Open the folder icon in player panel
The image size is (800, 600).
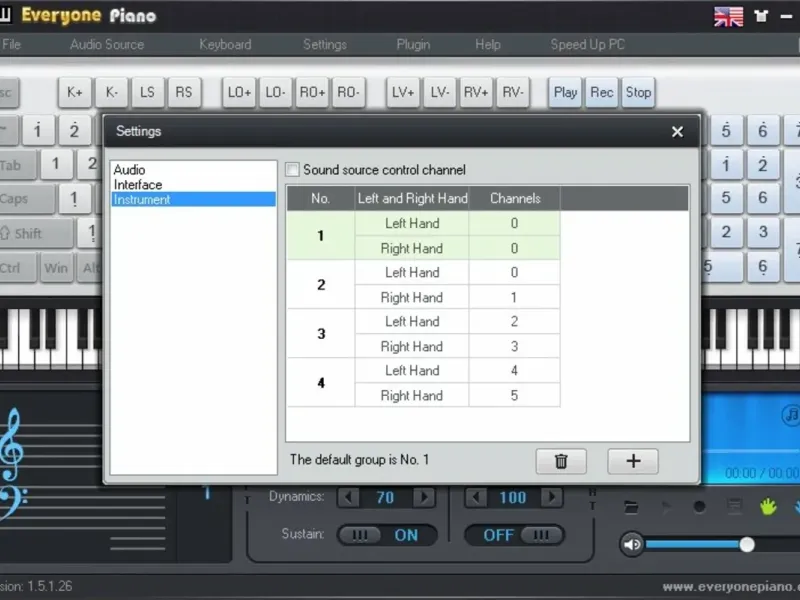[x=631, y=507]
